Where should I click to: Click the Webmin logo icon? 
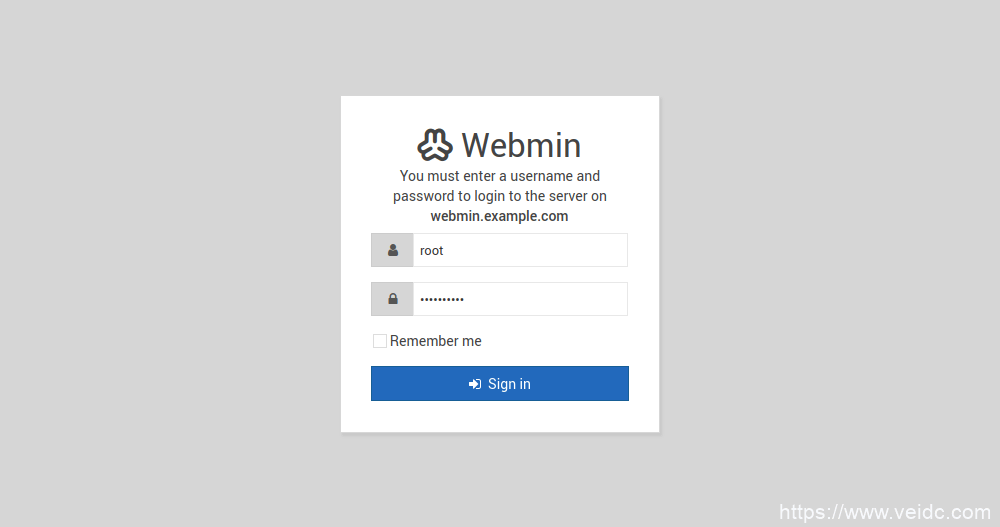click(435, 145)
